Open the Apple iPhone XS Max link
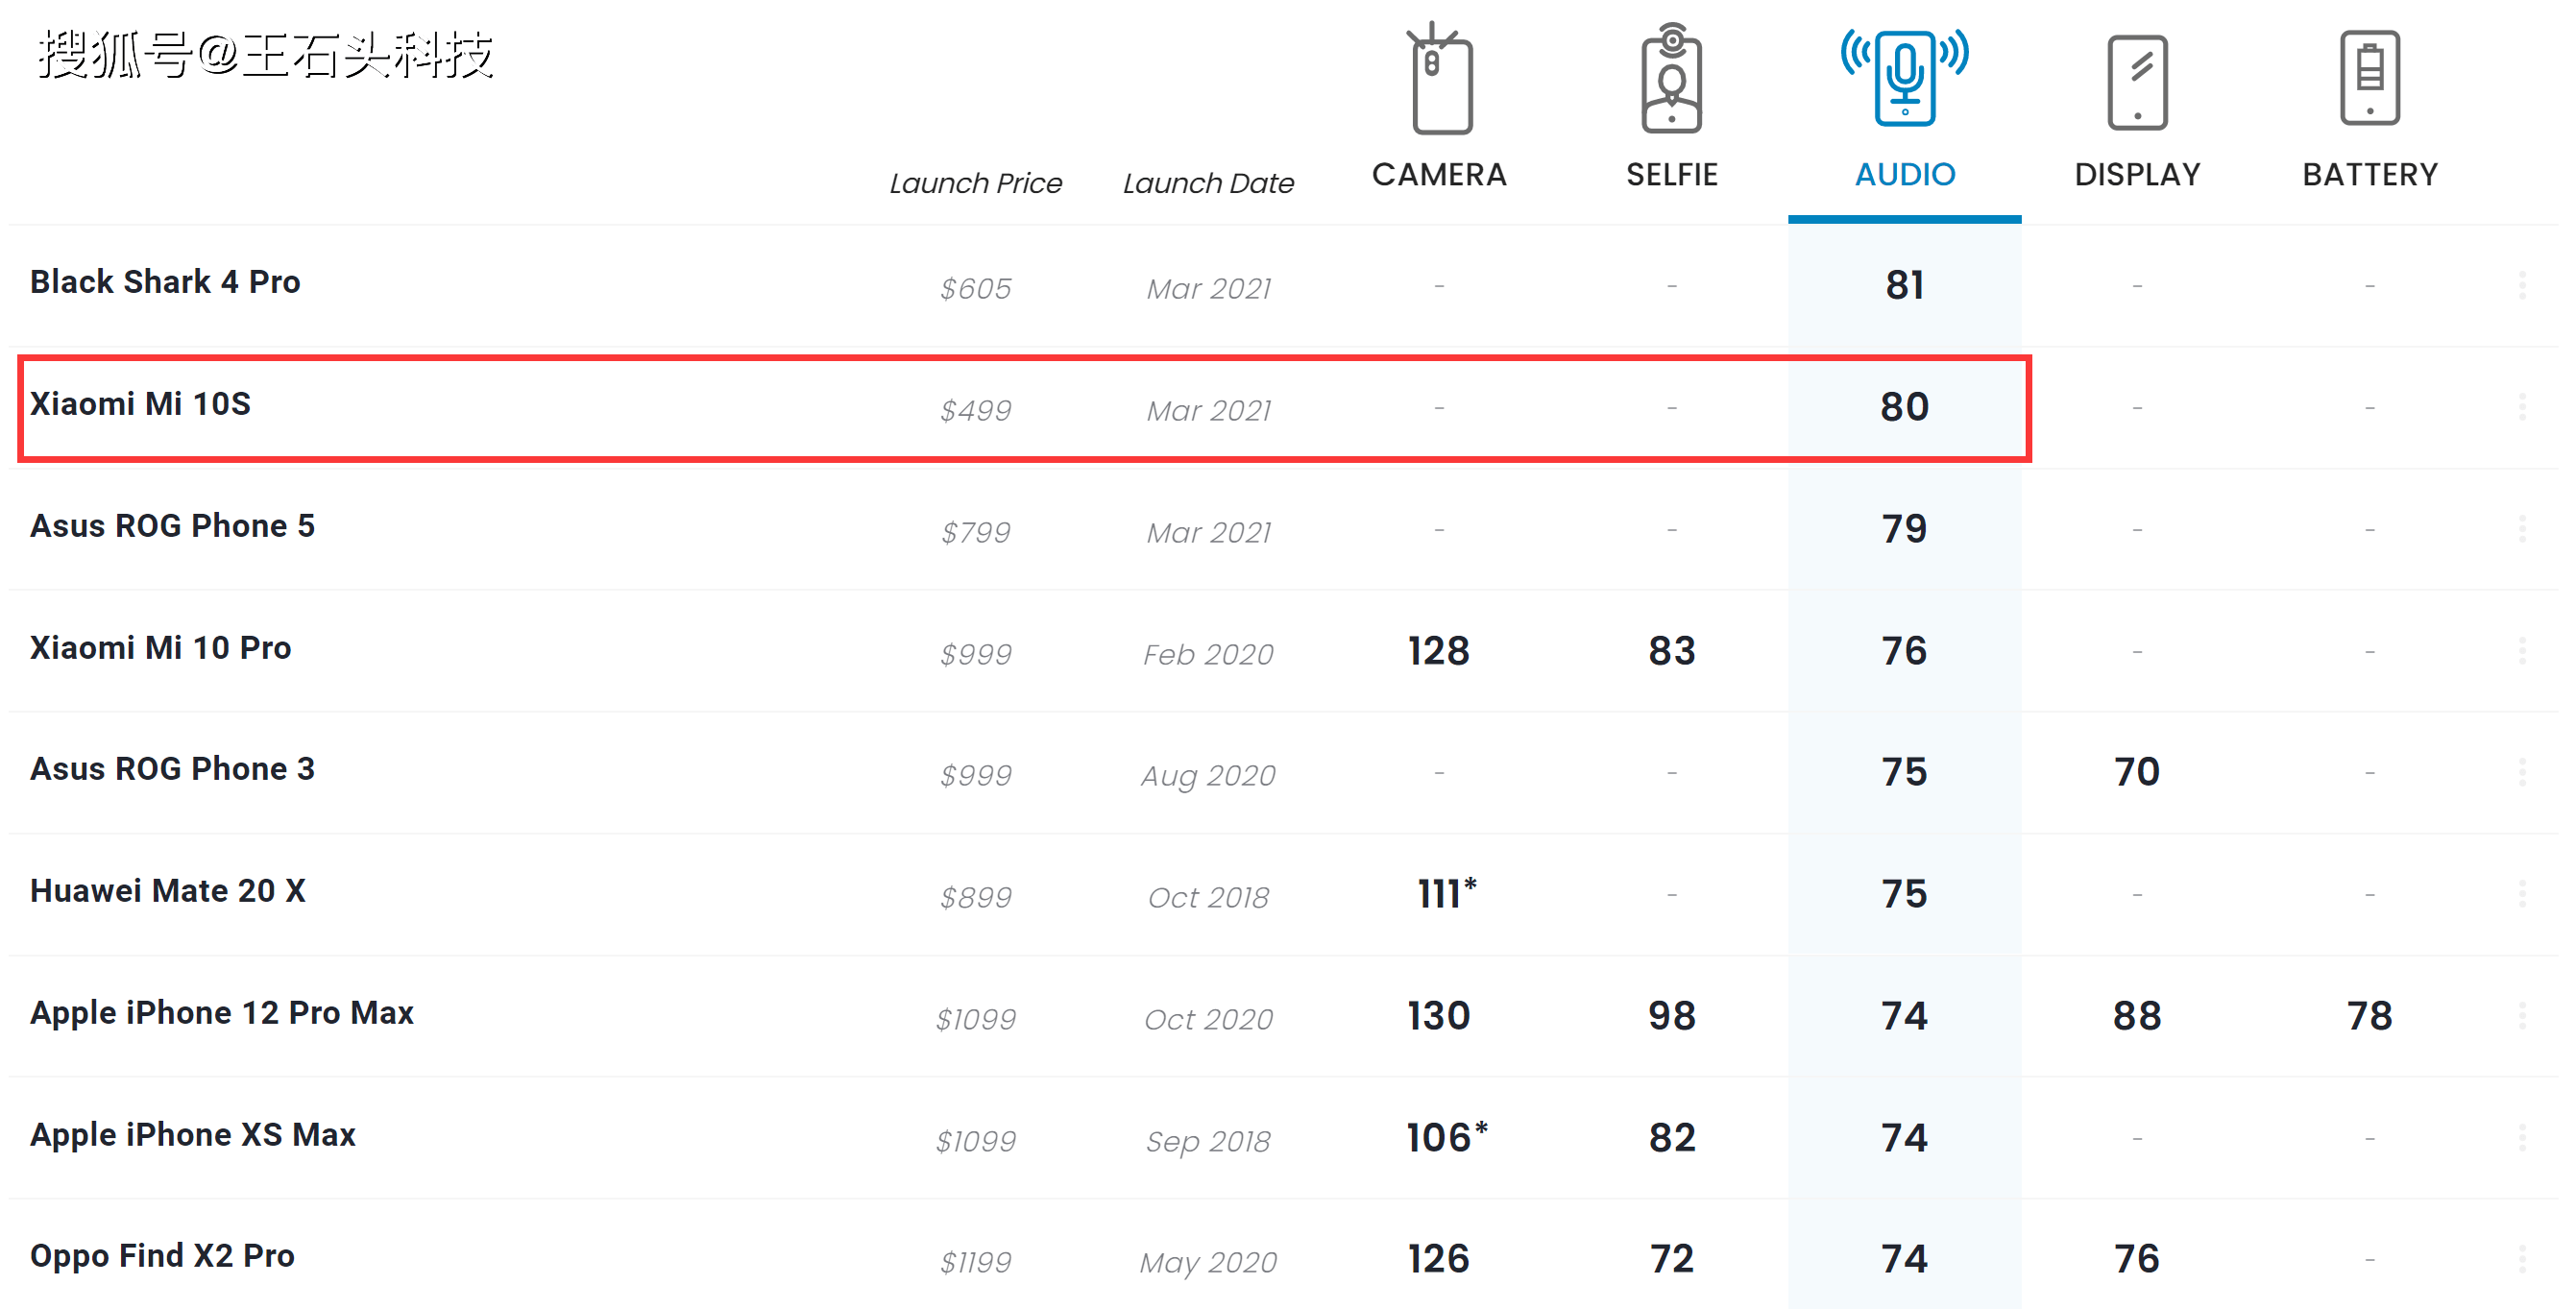The width and height of the screenshot is (2576, 1309). click(x=193, y=1135)
